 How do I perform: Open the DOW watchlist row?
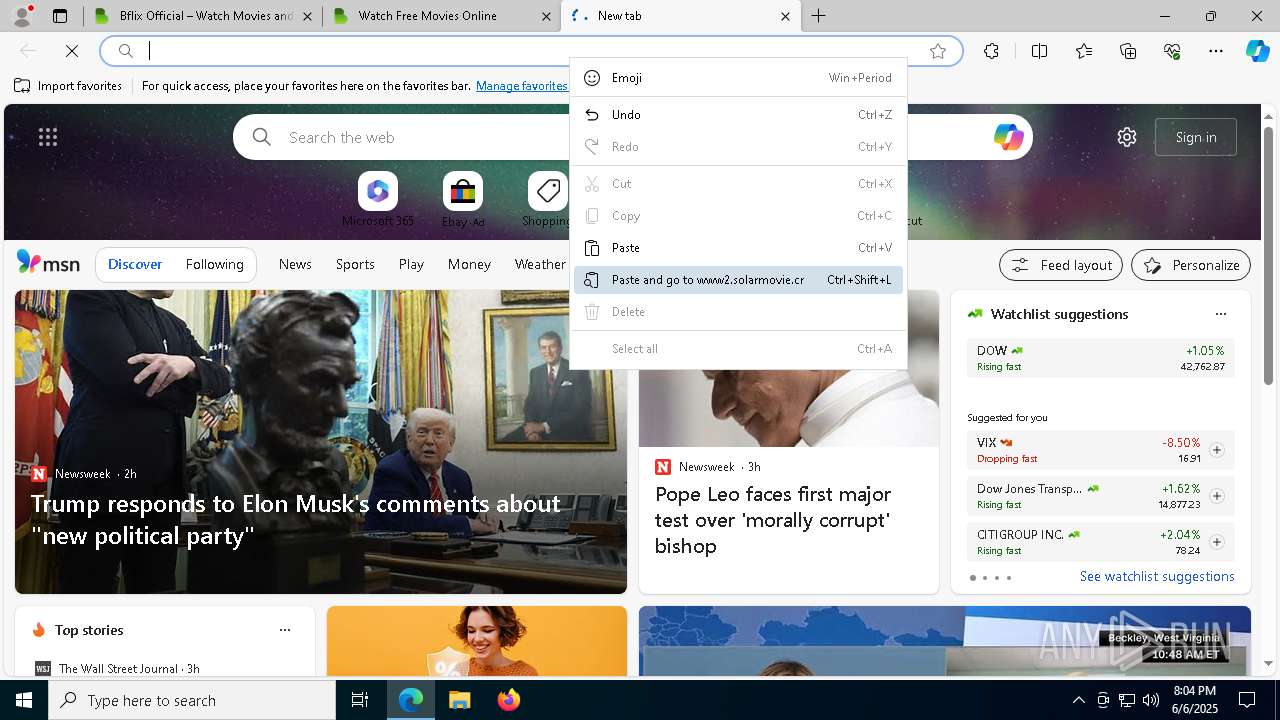coord(1101,358)
